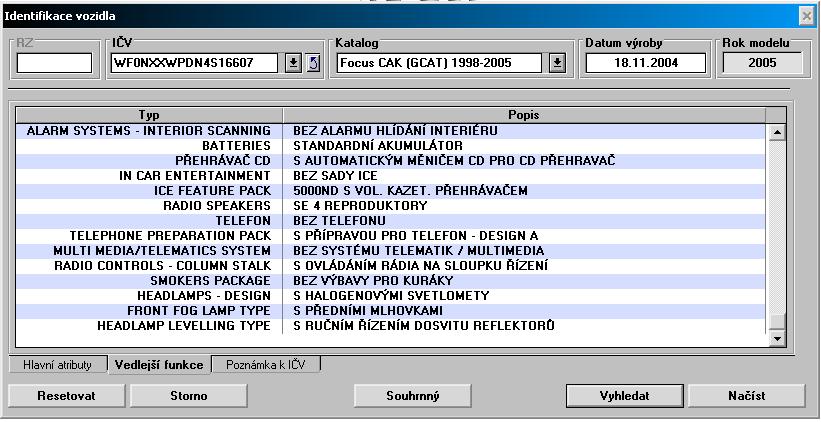Click the Vyhledat button
The height and width of the screenshot is (422, 821).
[624, 396]
